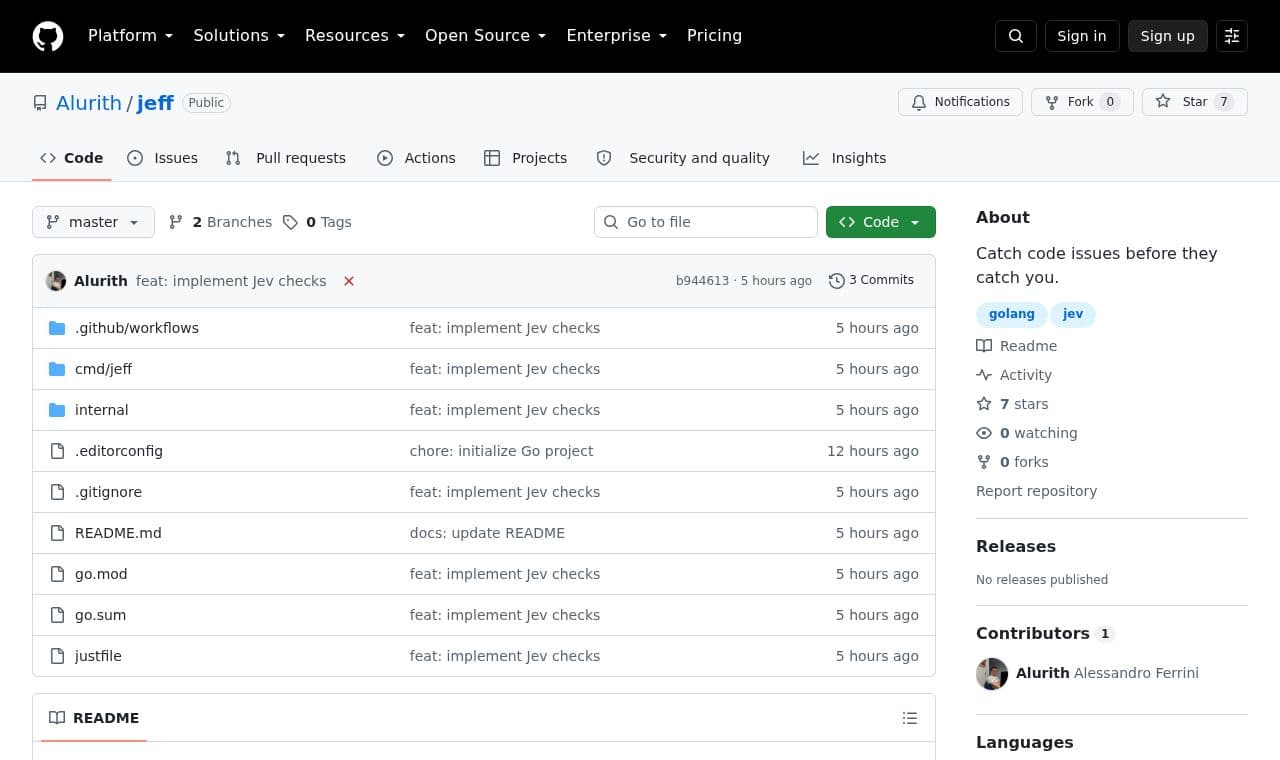The width and height of the screenshot is (1280, 760).
Task: Expand the Solutions menu
Action: coord(239,36)
